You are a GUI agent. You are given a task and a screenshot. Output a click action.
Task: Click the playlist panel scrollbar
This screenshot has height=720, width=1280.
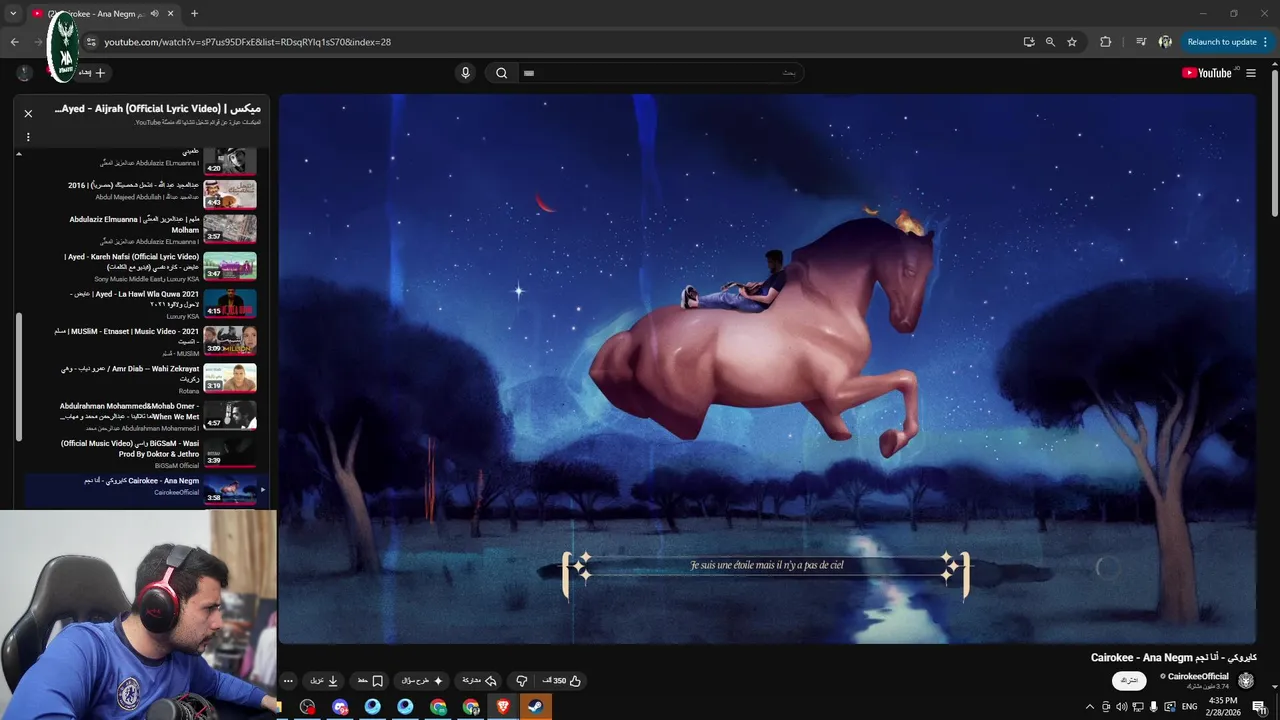point(19,376)
